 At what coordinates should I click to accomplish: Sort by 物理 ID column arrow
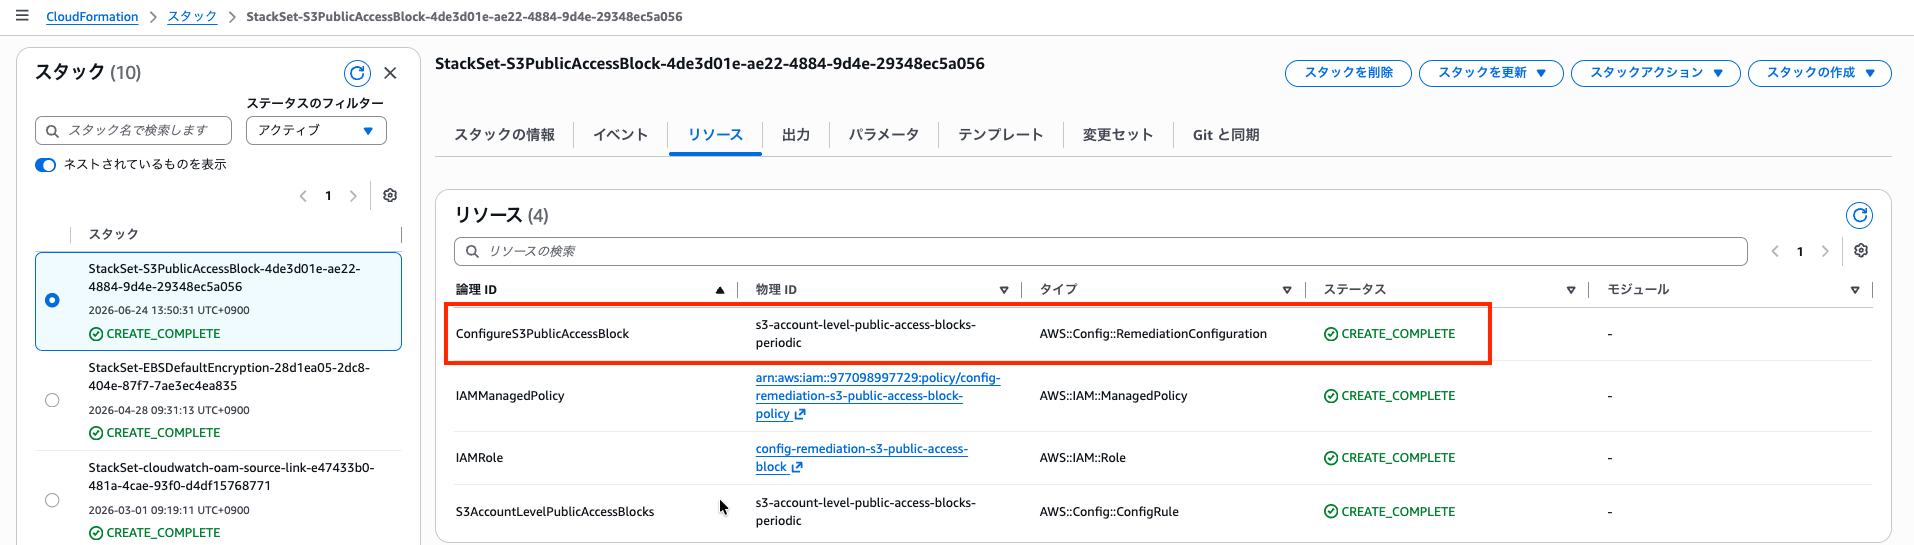[x=1004, y=290]
